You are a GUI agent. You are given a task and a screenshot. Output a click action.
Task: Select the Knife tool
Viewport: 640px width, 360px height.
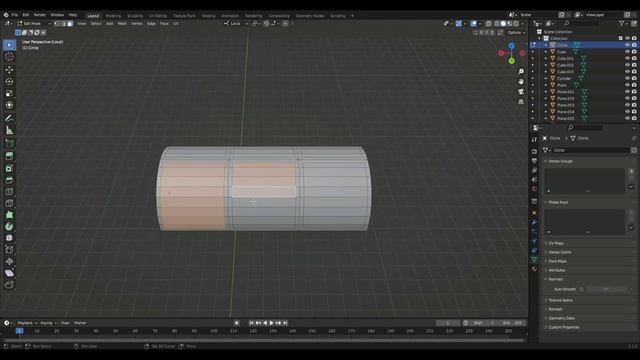9,203
